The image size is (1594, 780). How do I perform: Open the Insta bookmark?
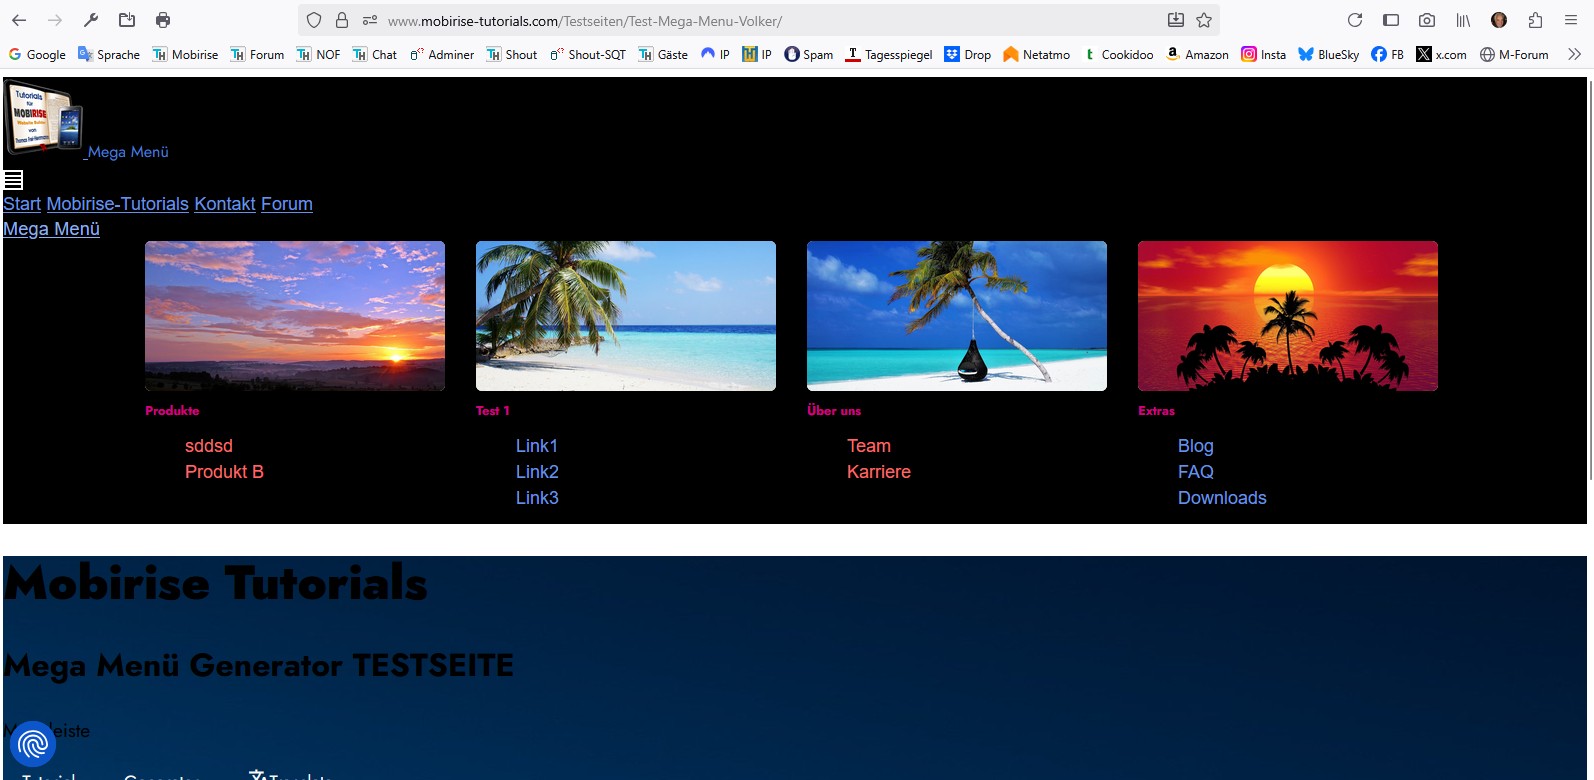1264,55
